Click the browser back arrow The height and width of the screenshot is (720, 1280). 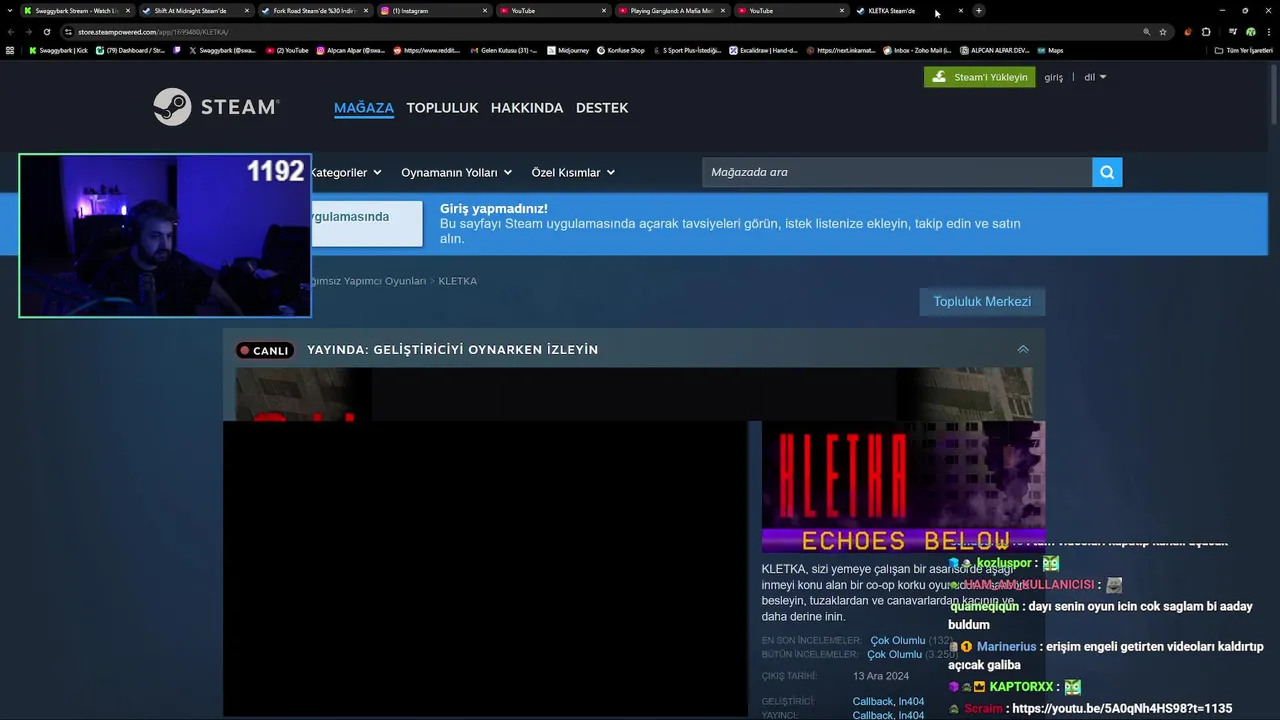tap(11, 32)
